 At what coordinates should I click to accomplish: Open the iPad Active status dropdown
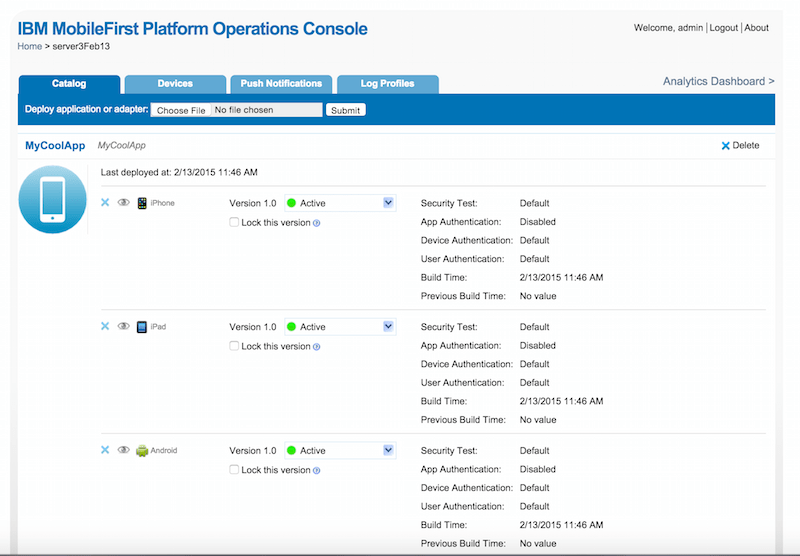click(x=340, y=326)
